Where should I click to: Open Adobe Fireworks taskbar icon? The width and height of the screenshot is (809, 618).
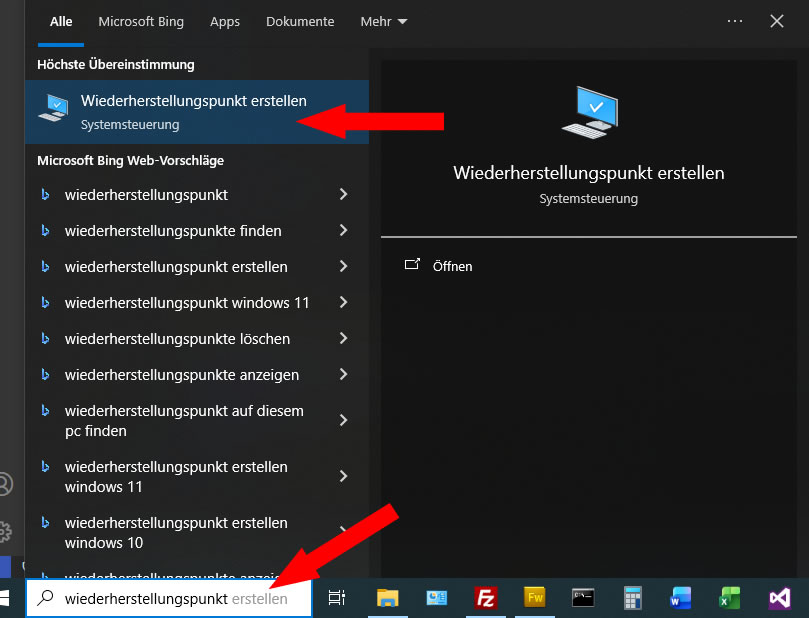535,598
